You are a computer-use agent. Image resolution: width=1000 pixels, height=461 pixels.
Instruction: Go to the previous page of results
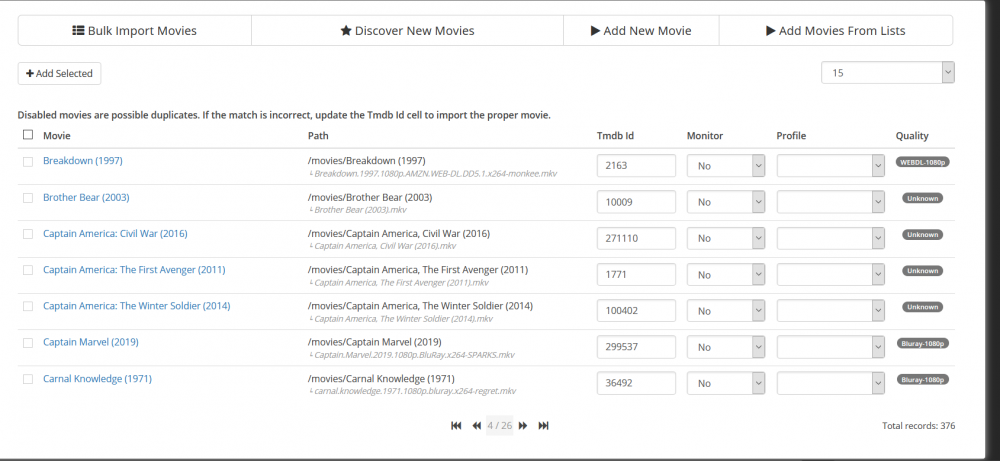(x=476, y=425)
